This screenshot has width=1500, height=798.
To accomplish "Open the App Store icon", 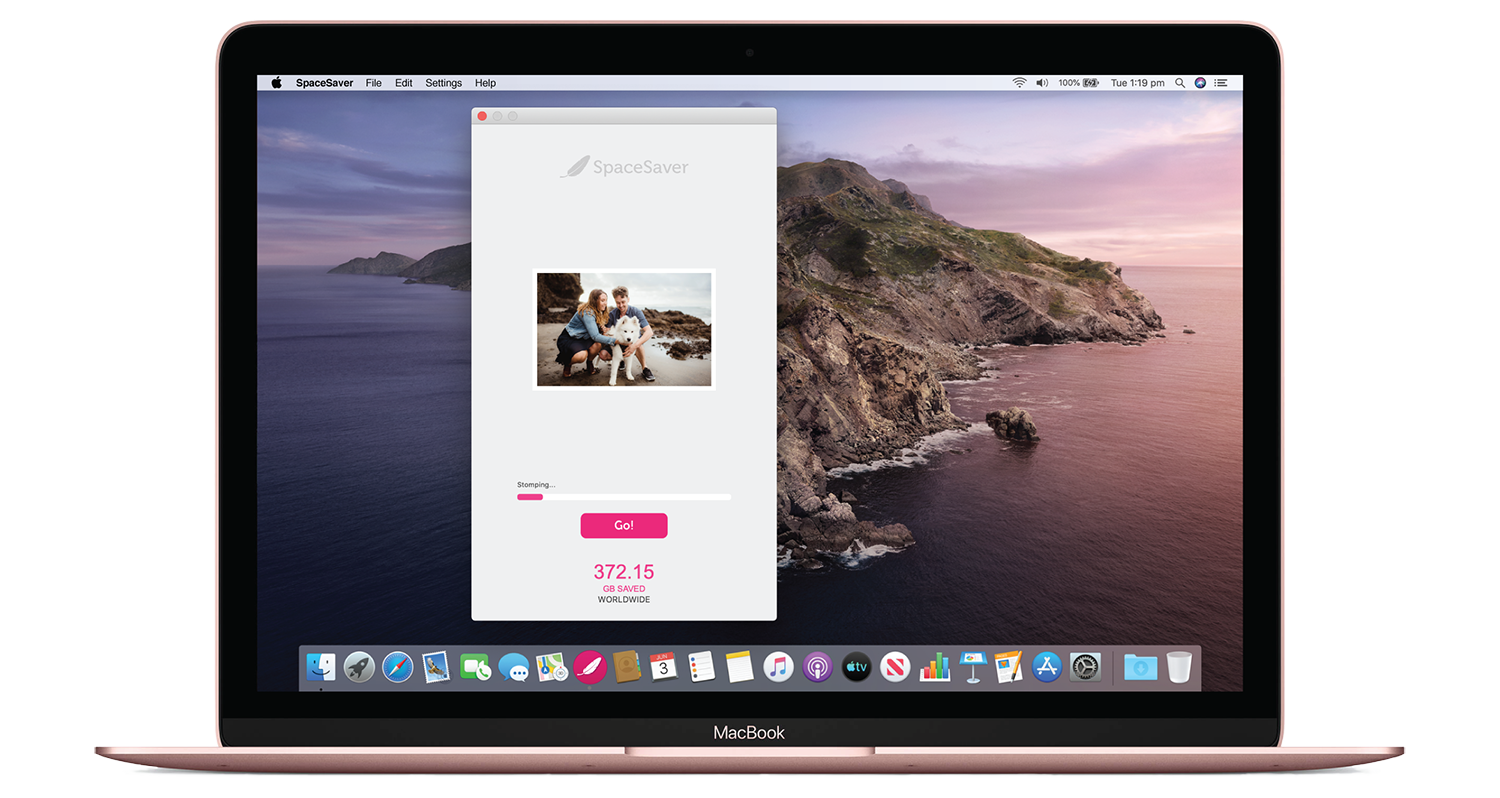I will tap(1047, 667).
